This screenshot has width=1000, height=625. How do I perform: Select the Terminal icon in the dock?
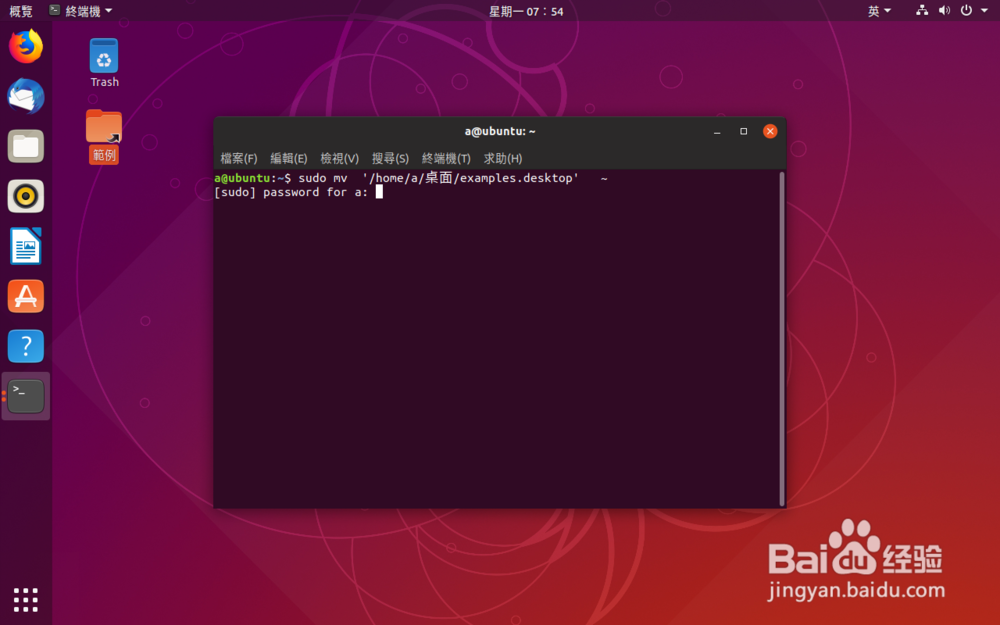pos(26,396)
